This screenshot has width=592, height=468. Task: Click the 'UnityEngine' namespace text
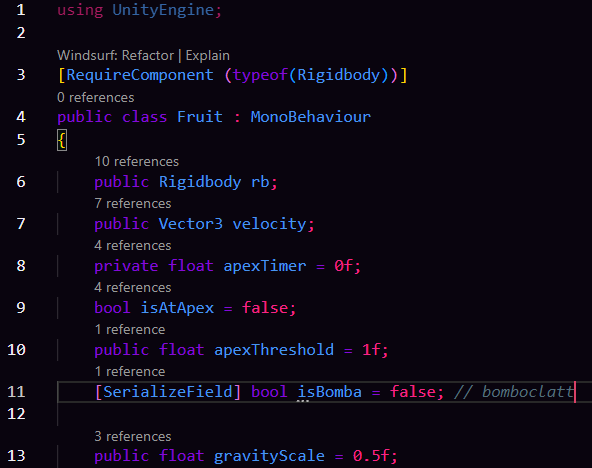(163, 10)
